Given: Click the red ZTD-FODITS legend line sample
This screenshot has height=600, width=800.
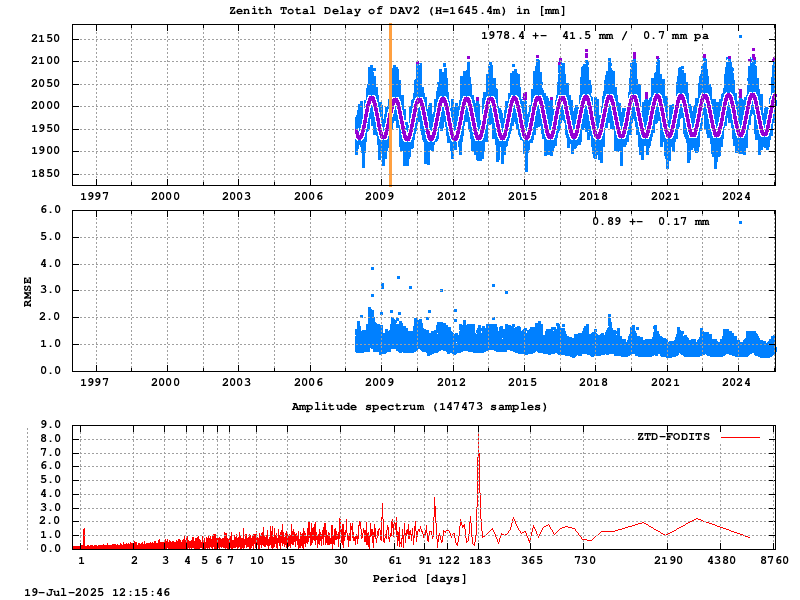Looking at the screenshot, I should click(740, 437).
